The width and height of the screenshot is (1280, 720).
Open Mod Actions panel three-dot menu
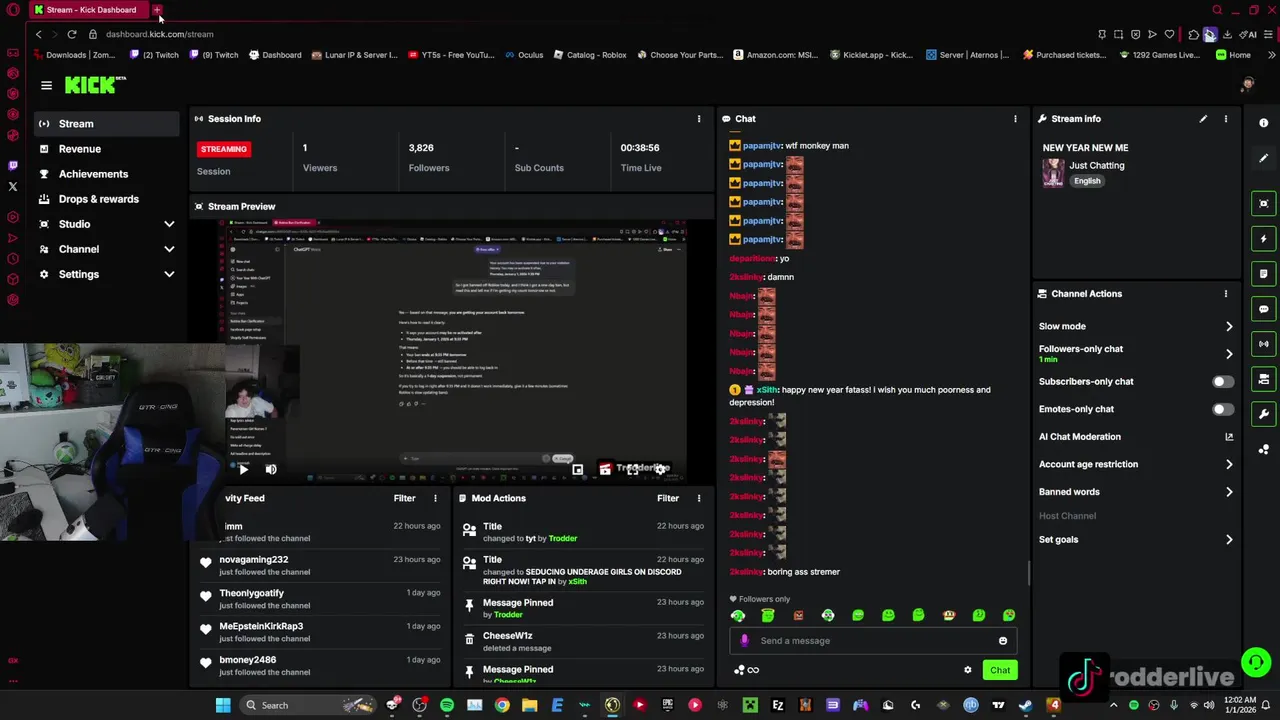[699, 498]
